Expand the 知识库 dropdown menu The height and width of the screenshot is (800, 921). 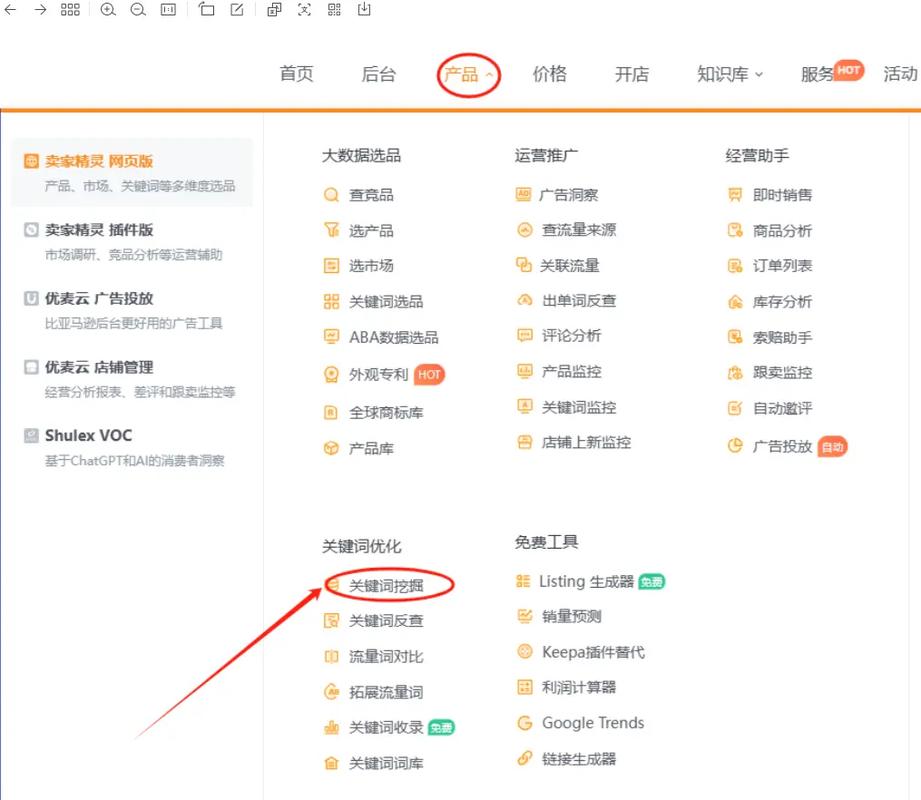click(x=729, y=74)
